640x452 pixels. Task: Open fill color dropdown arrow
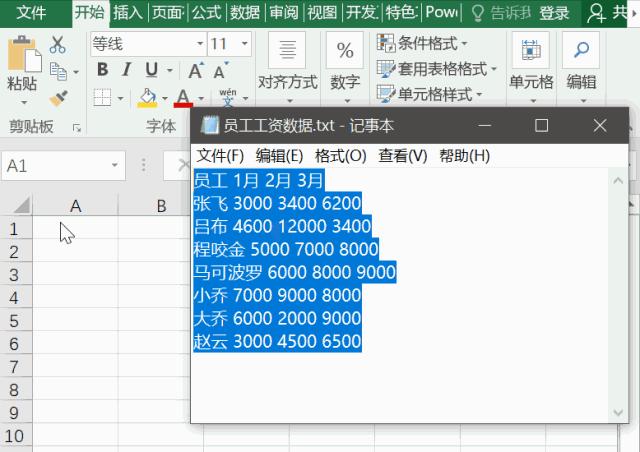[164, 98]
